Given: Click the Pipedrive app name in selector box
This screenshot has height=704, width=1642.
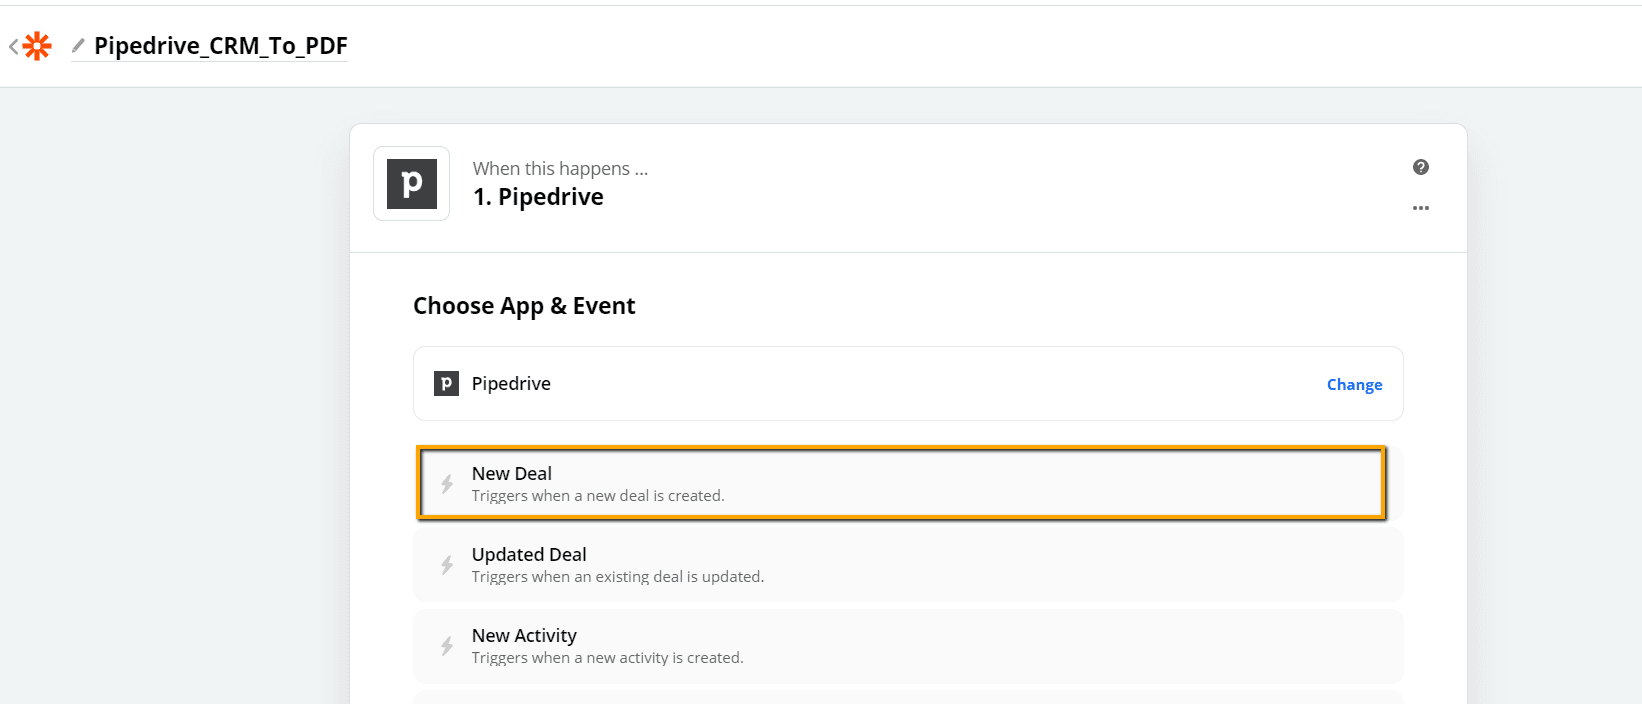Looking at the screenshot, I should point(511,384).
